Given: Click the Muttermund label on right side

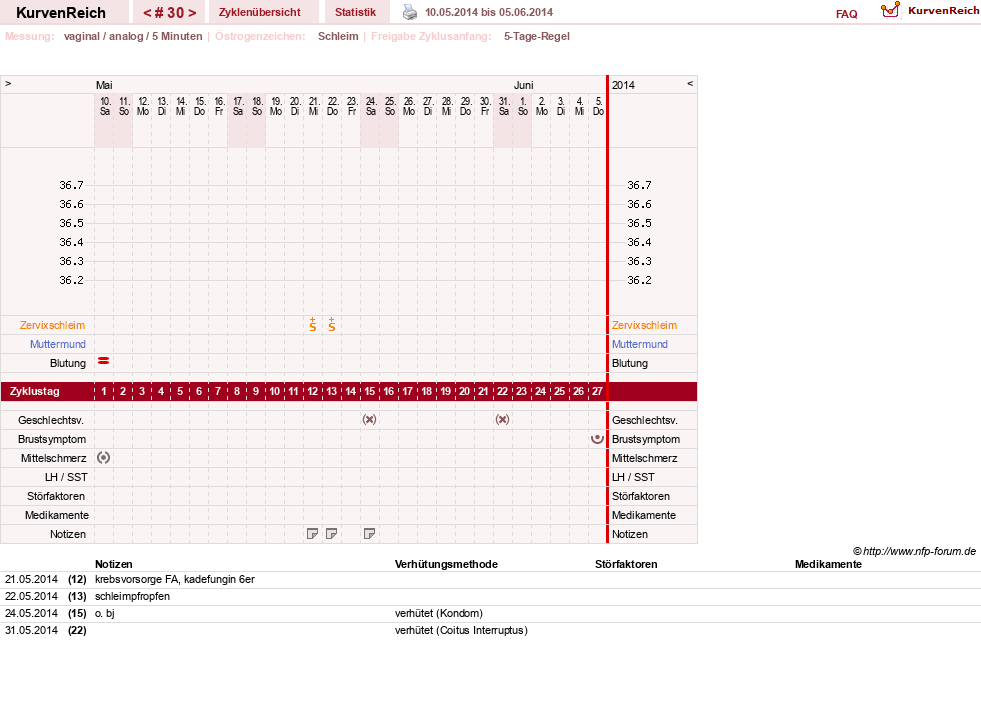Looking at the screenshot, I should tap(639, 344).
